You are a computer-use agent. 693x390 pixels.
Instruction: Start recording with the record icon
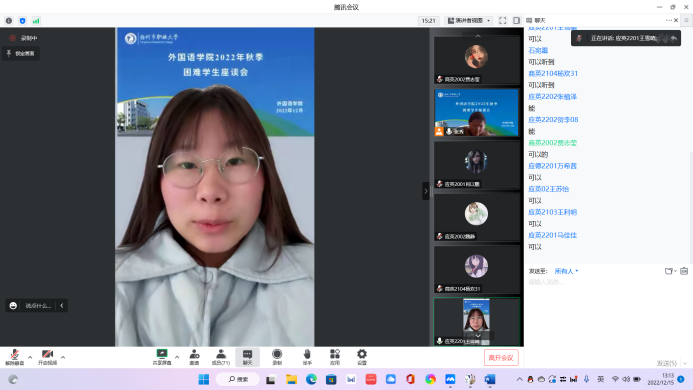277,357
